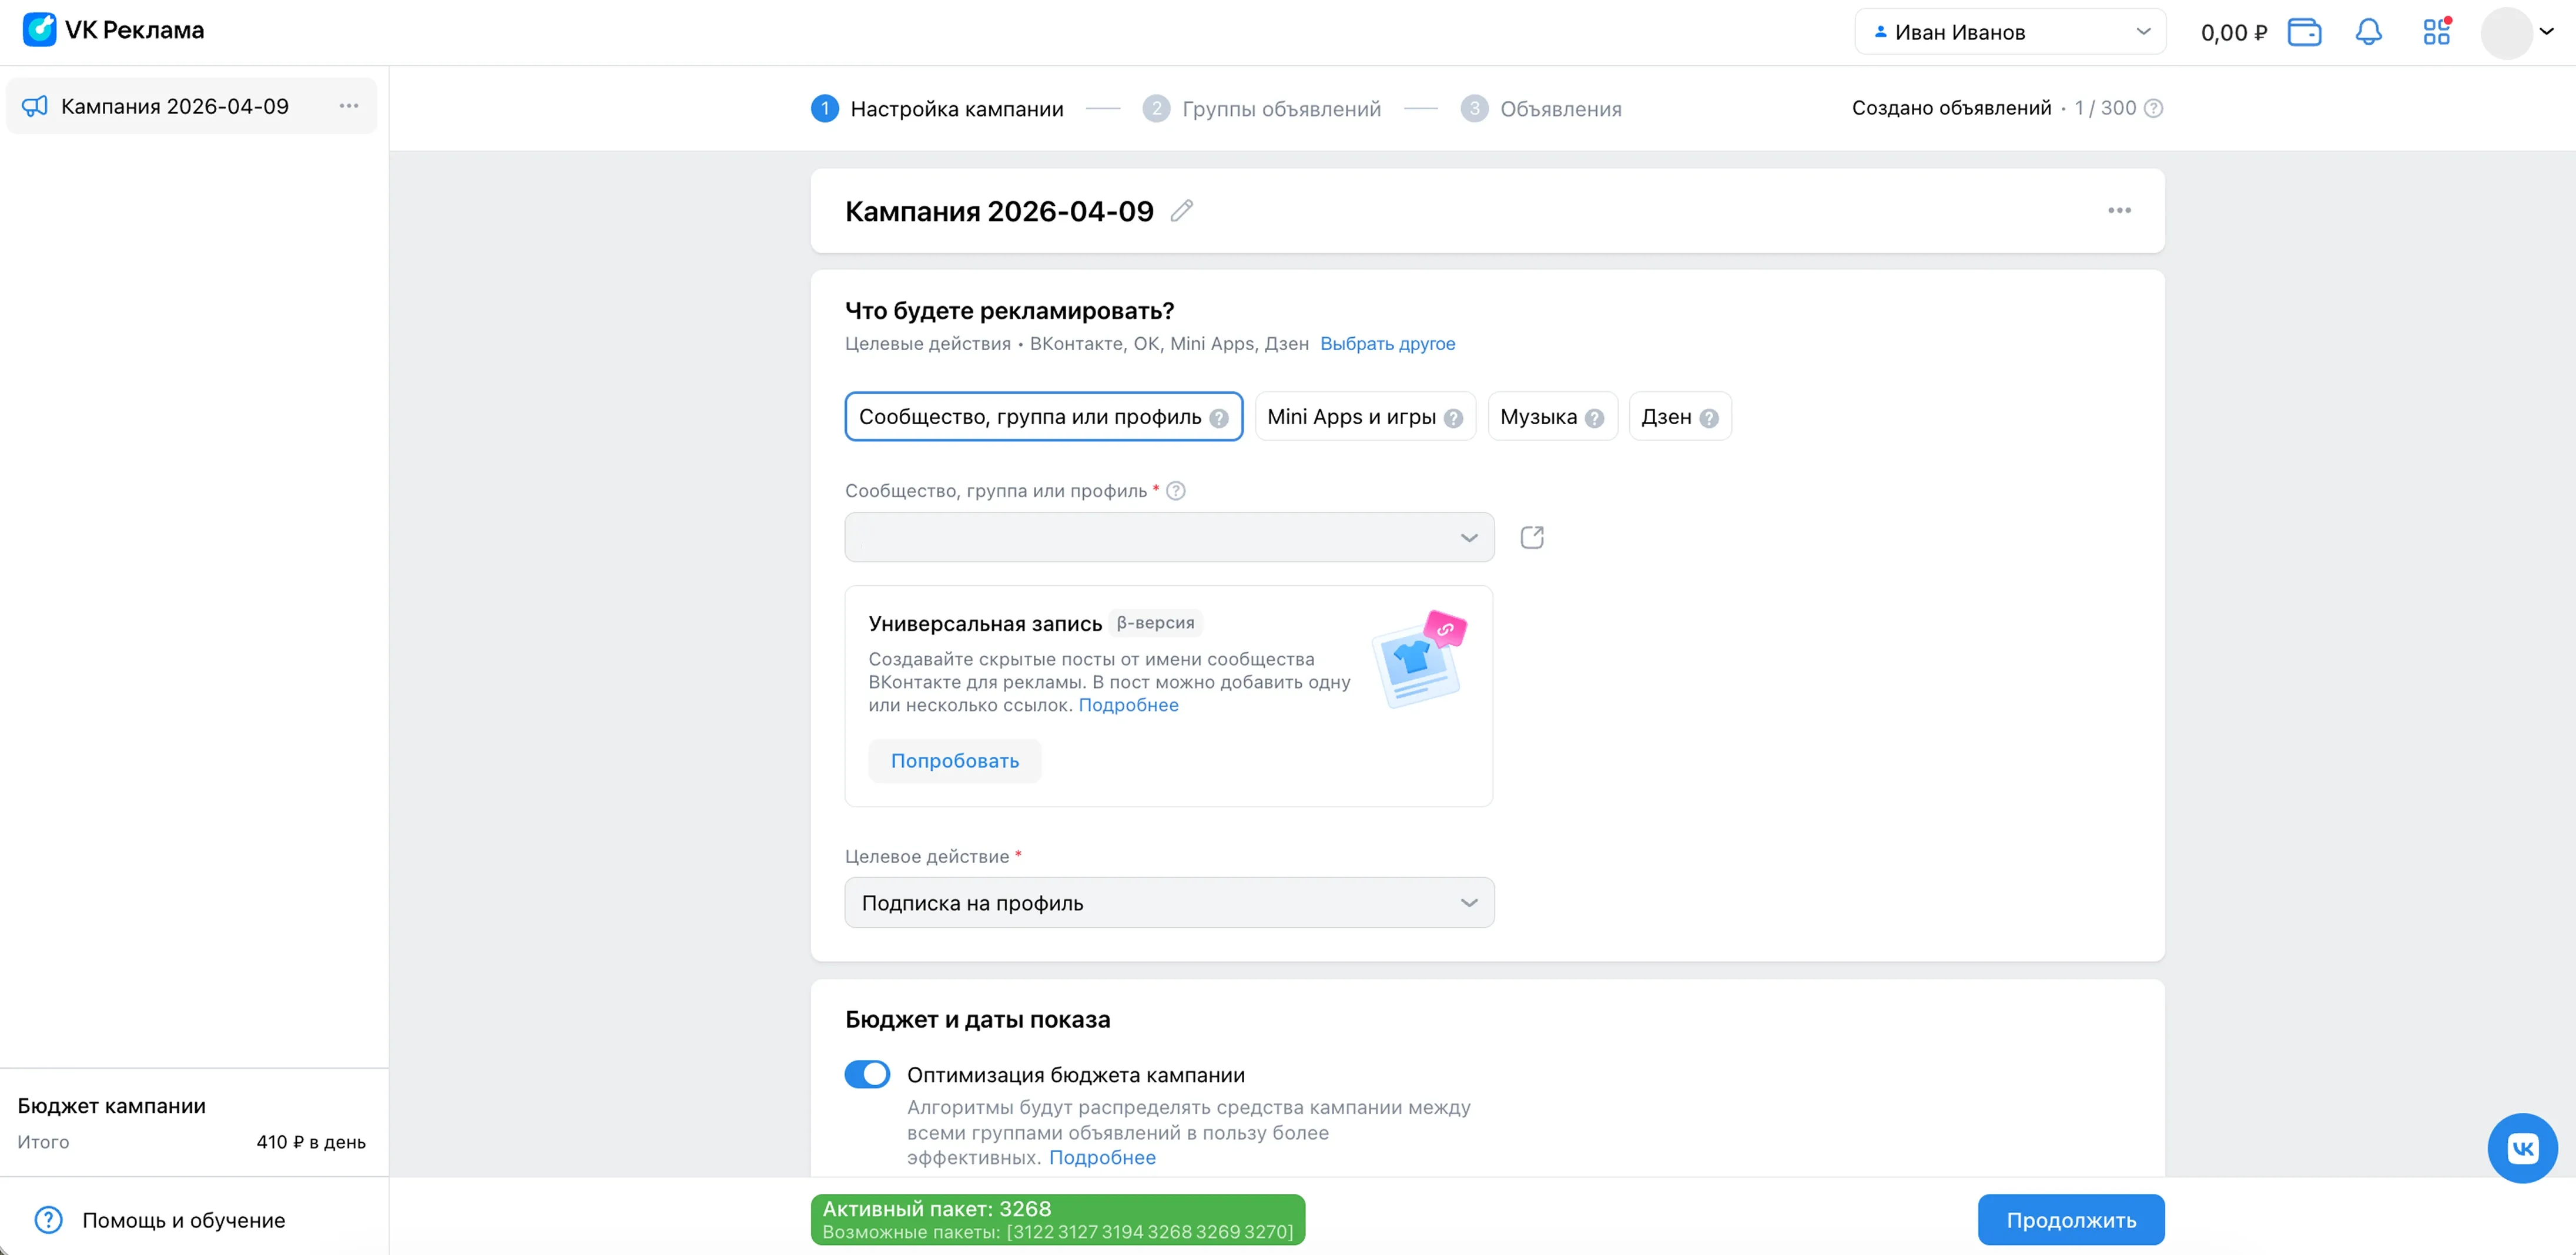2576x1255 pixels.
Task: Click the Активный пакет: 3268 banner
Action: pos(1058,1220)
